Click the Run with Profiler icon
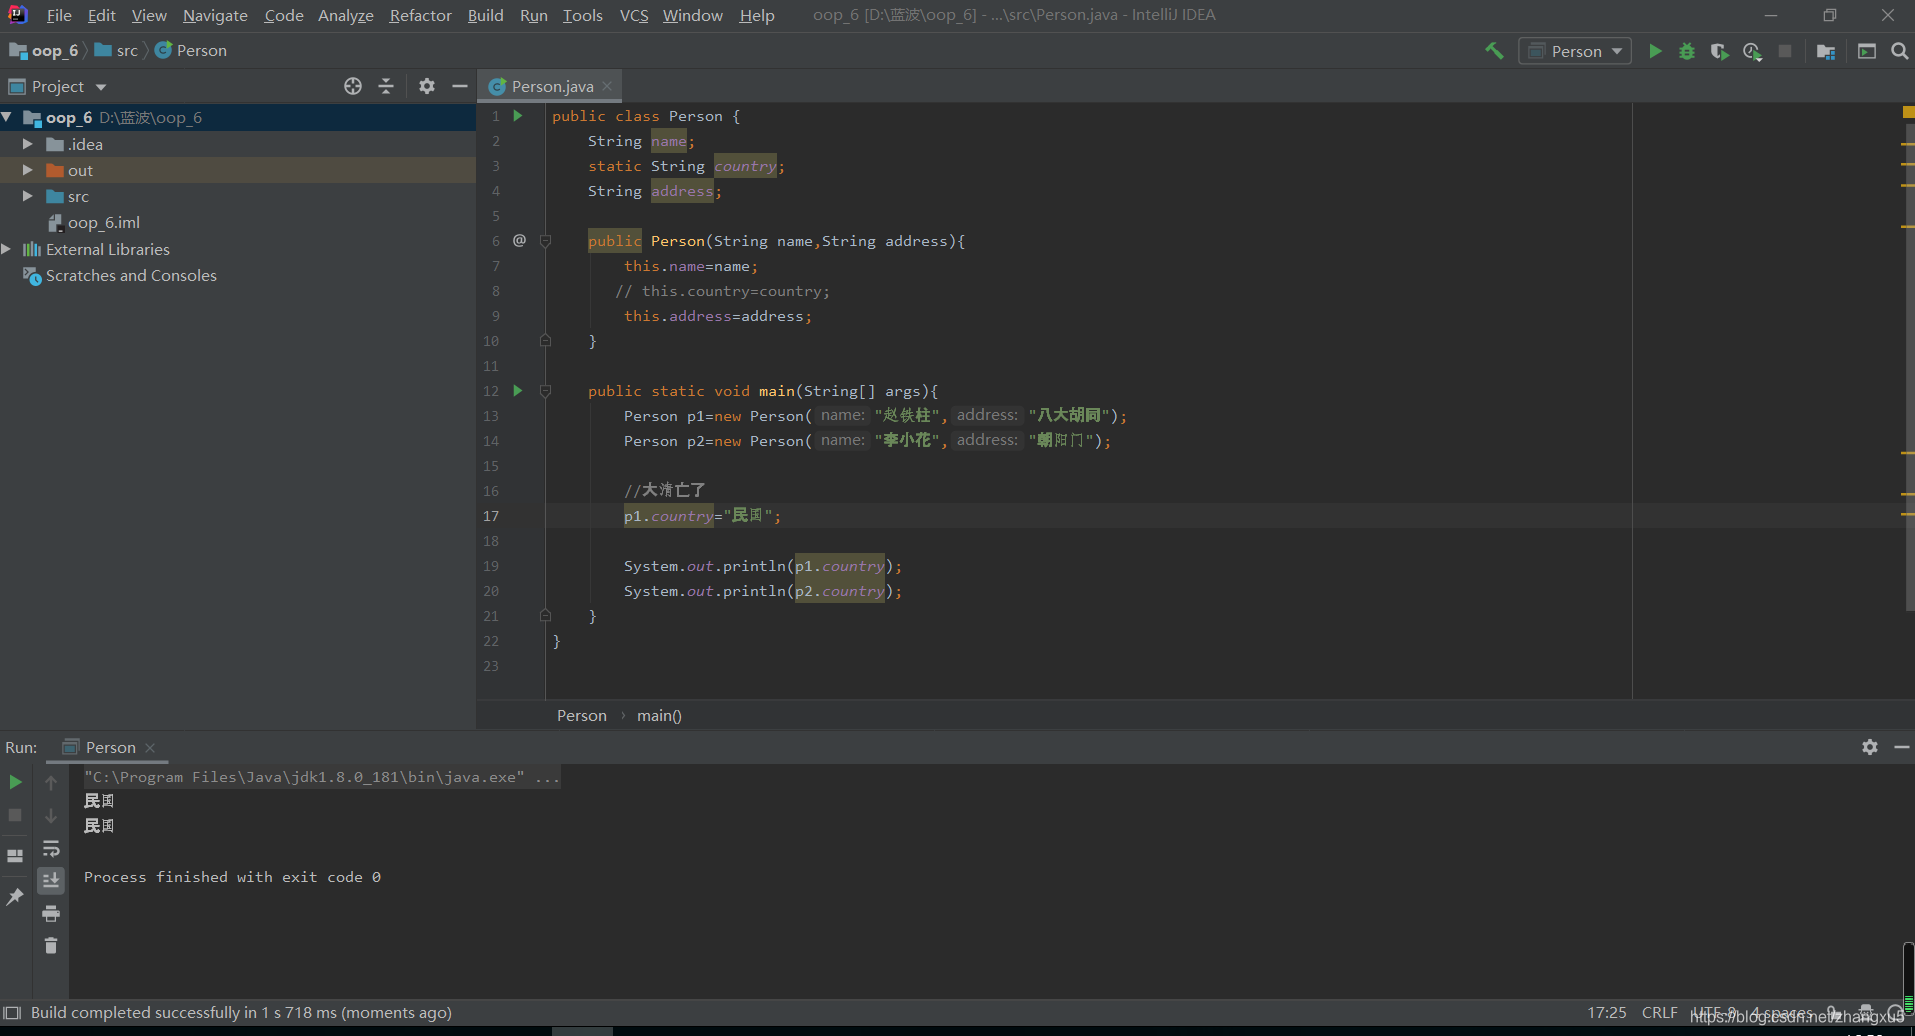The height and width of the screenshot is (1036, 1915). tap(1752, 51)
